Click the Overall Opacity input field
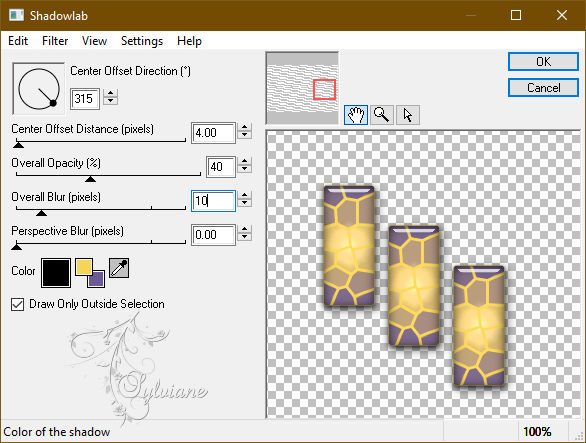 tap(221, 167)
